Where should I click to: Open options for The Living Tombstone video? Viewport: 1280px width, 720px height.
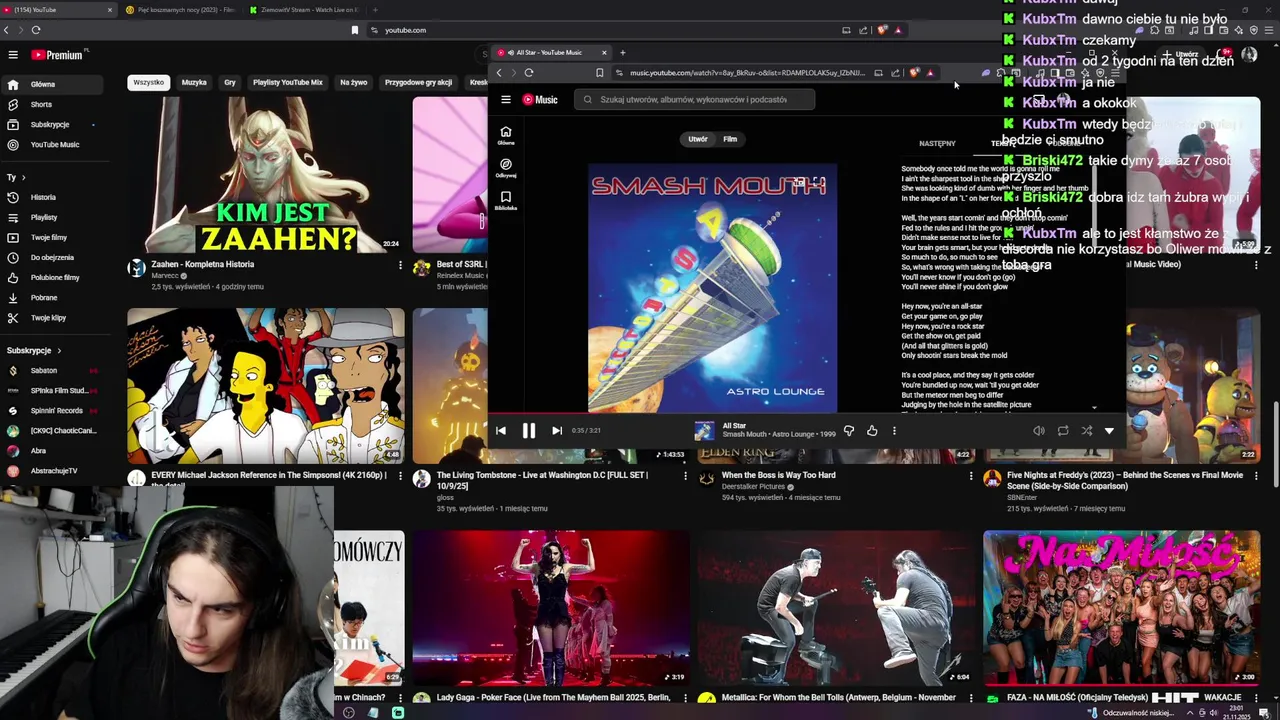click(685, 476)
